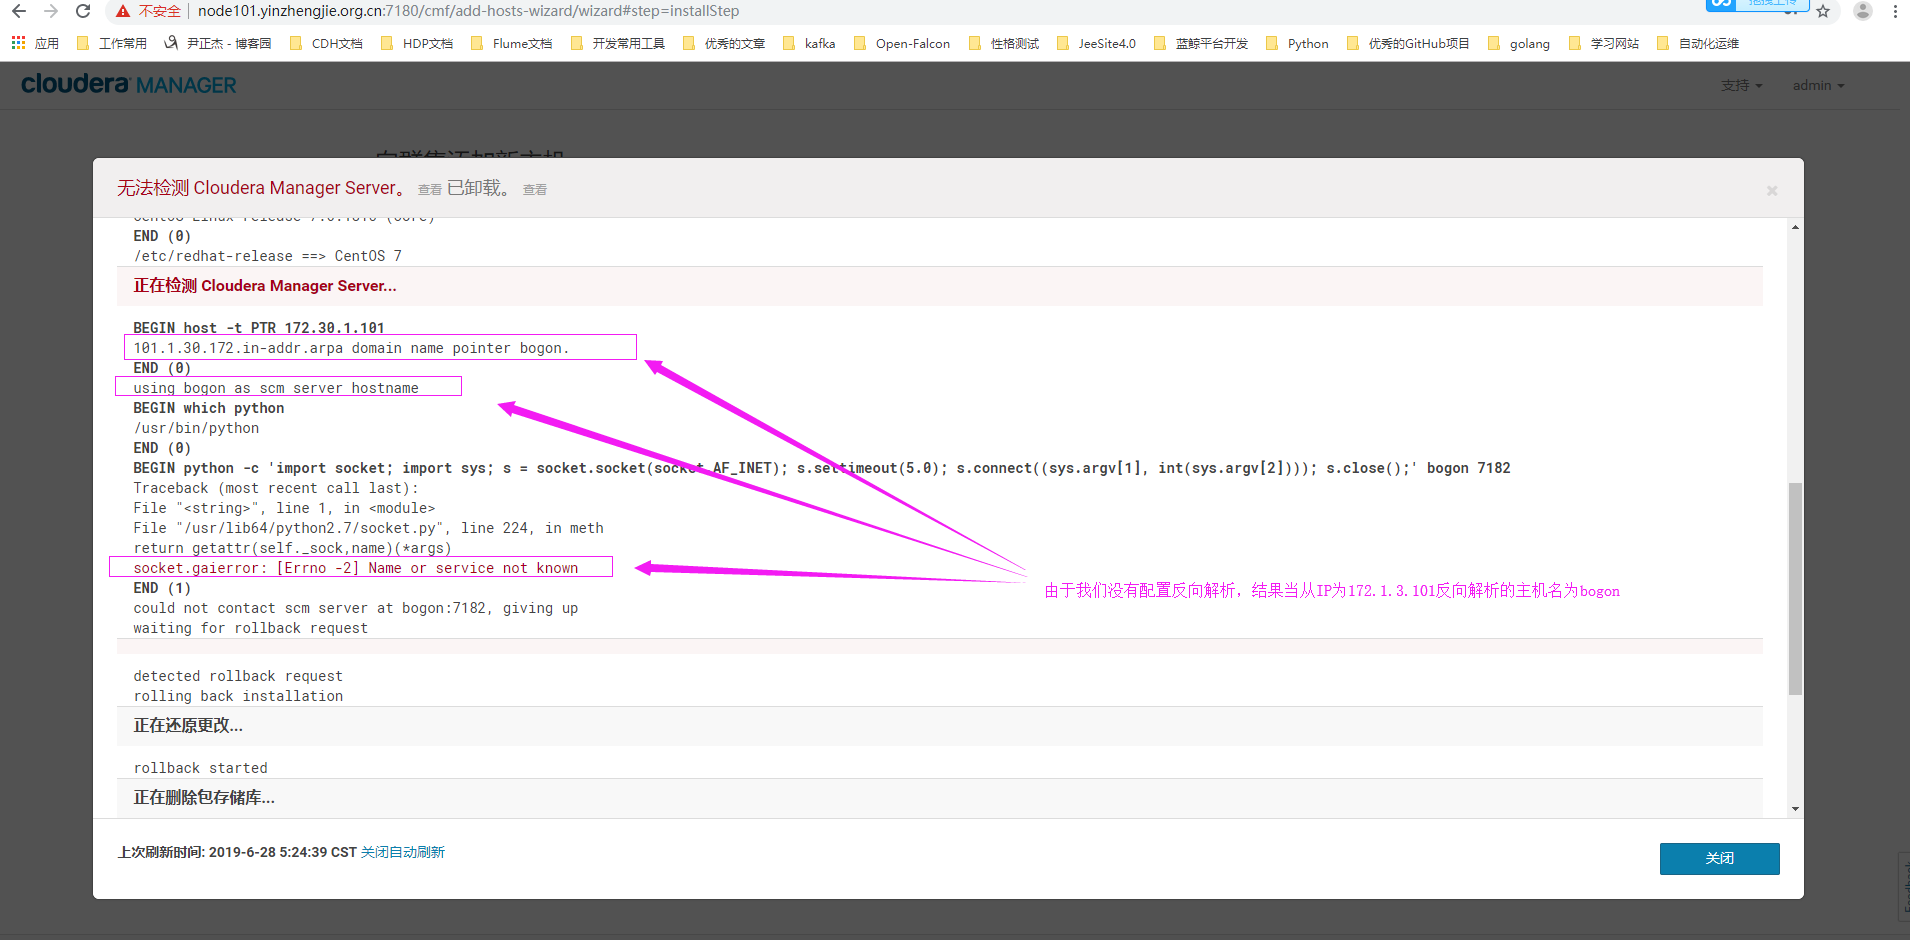The width and height of the screenshot is (1910, 940).
Task: Open 开发常用工具 bookmark folder
Action: click(617, 43)
